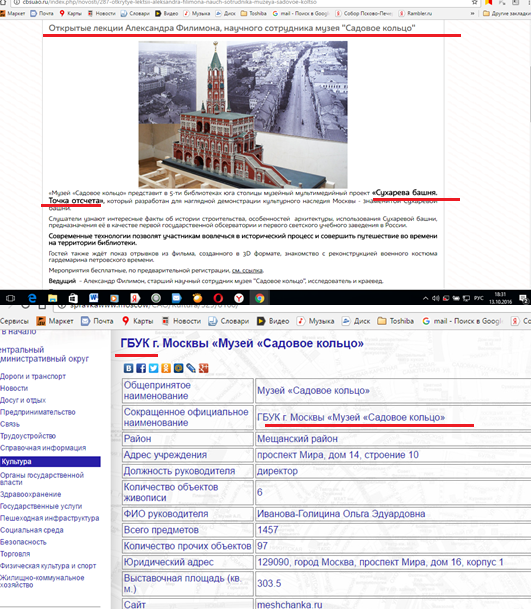
Task: Click upper browser address bar URL
Action: 170,2
